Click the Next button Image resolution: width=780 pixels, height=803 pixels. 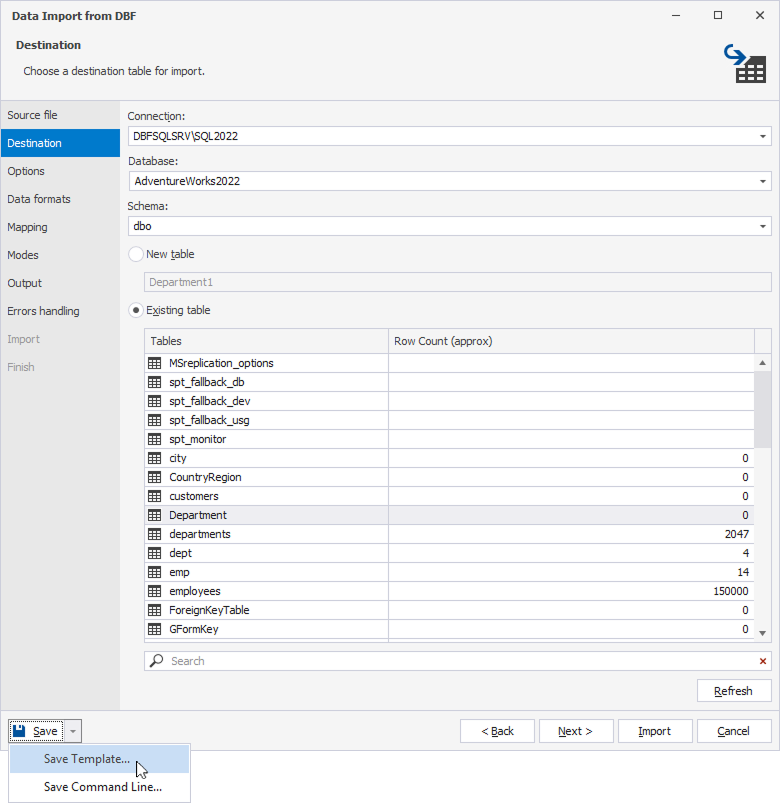(x=576, y=731)
